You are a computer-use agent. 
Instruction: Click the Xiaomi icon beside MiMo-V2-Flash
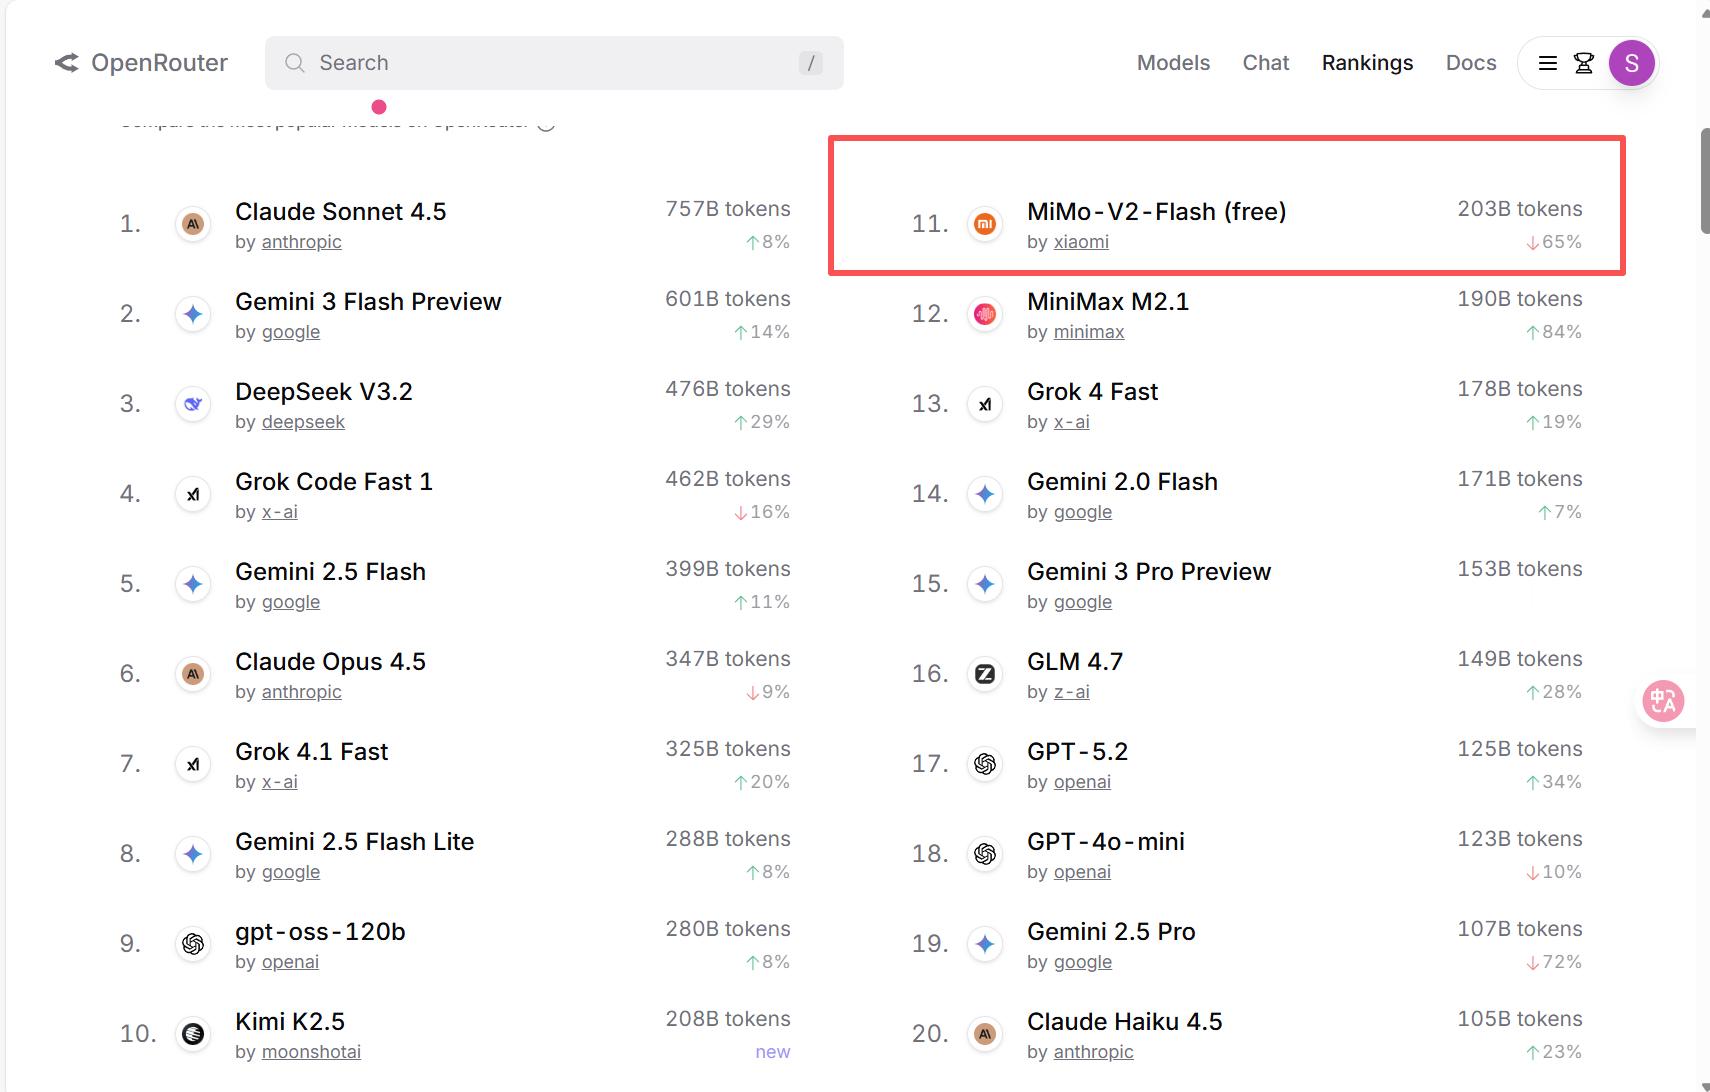click(985, 224)
